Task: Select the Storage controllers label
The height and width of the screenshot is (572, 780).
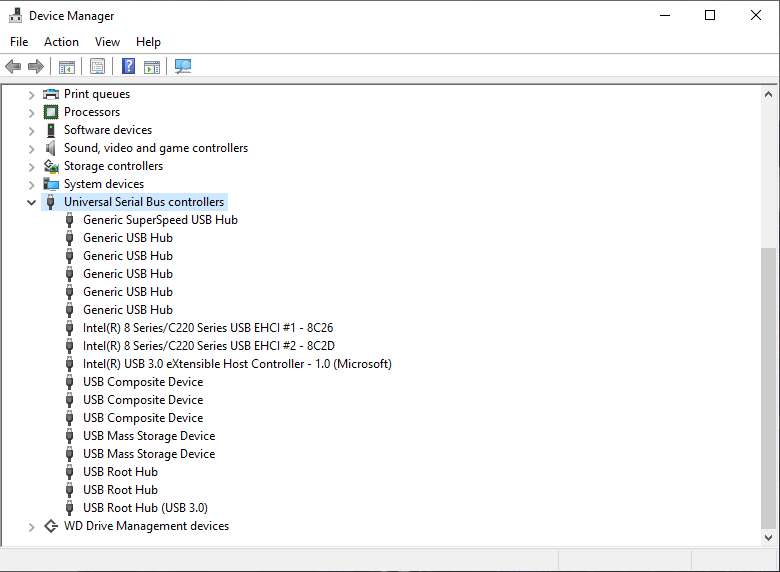Action: click(113, 166)
